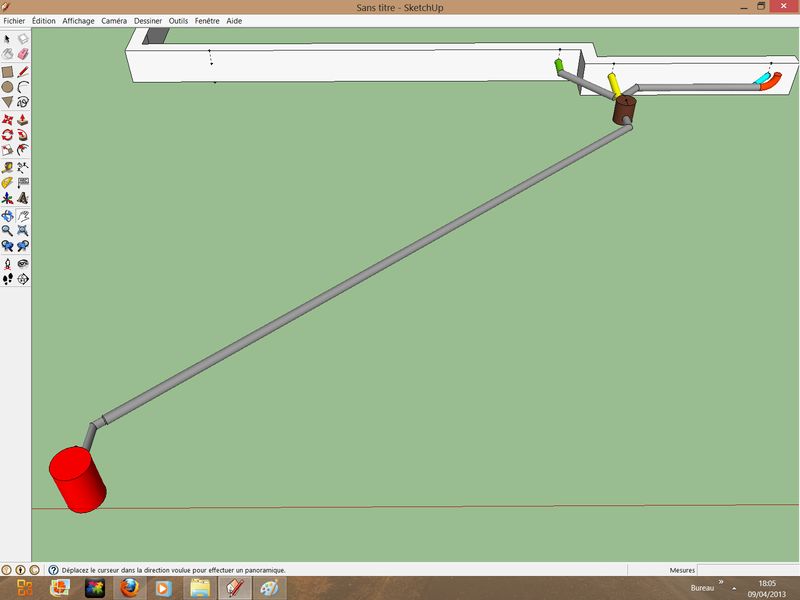
Task: Open the Fenêtre menu
Action: (208, 20)
